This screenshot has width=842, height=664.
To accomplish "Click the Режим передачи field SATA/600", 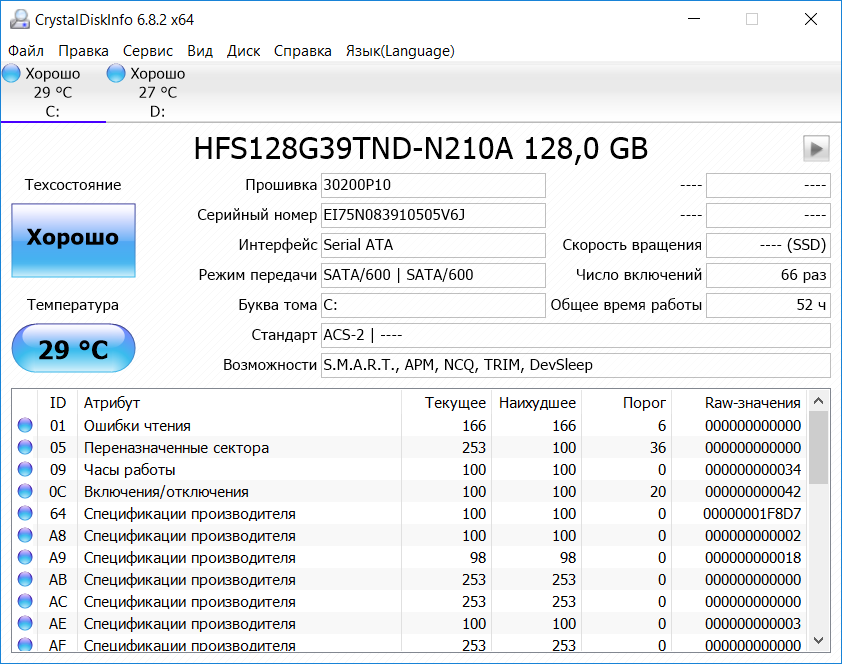I will (433, 275).
